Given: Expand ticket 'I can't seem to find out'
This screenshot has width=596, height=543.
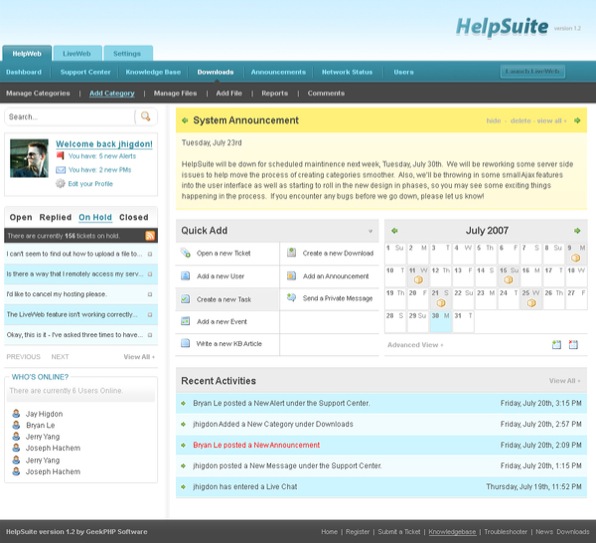Looking at the screenshot, I should (150, 254).
